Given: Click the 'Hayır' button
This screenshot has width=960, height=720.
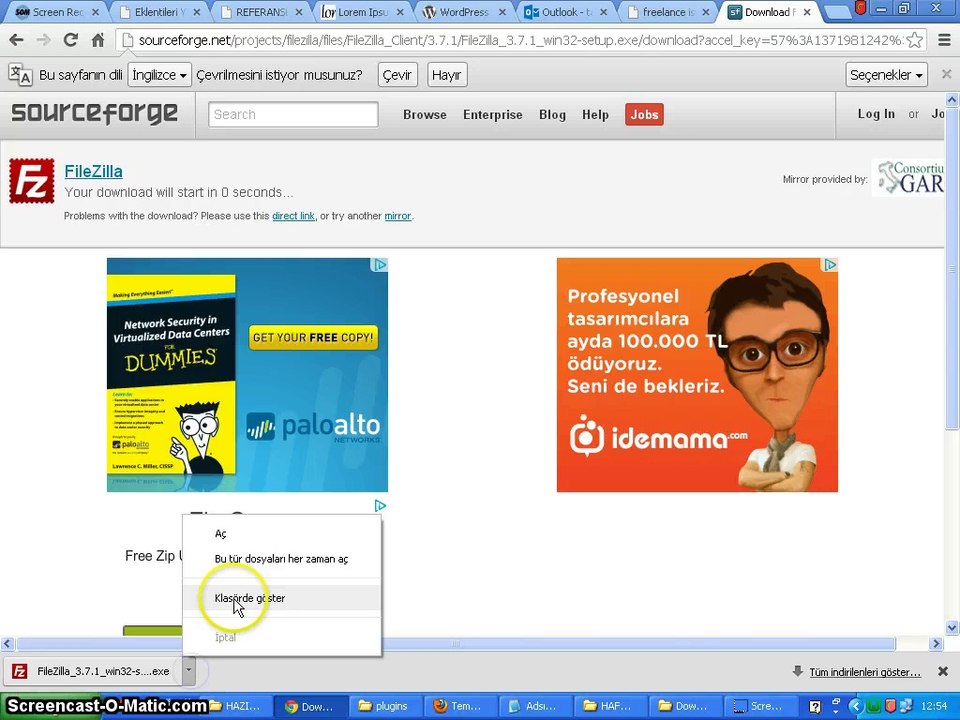Looking at the screenshot, I should [447, 75].
